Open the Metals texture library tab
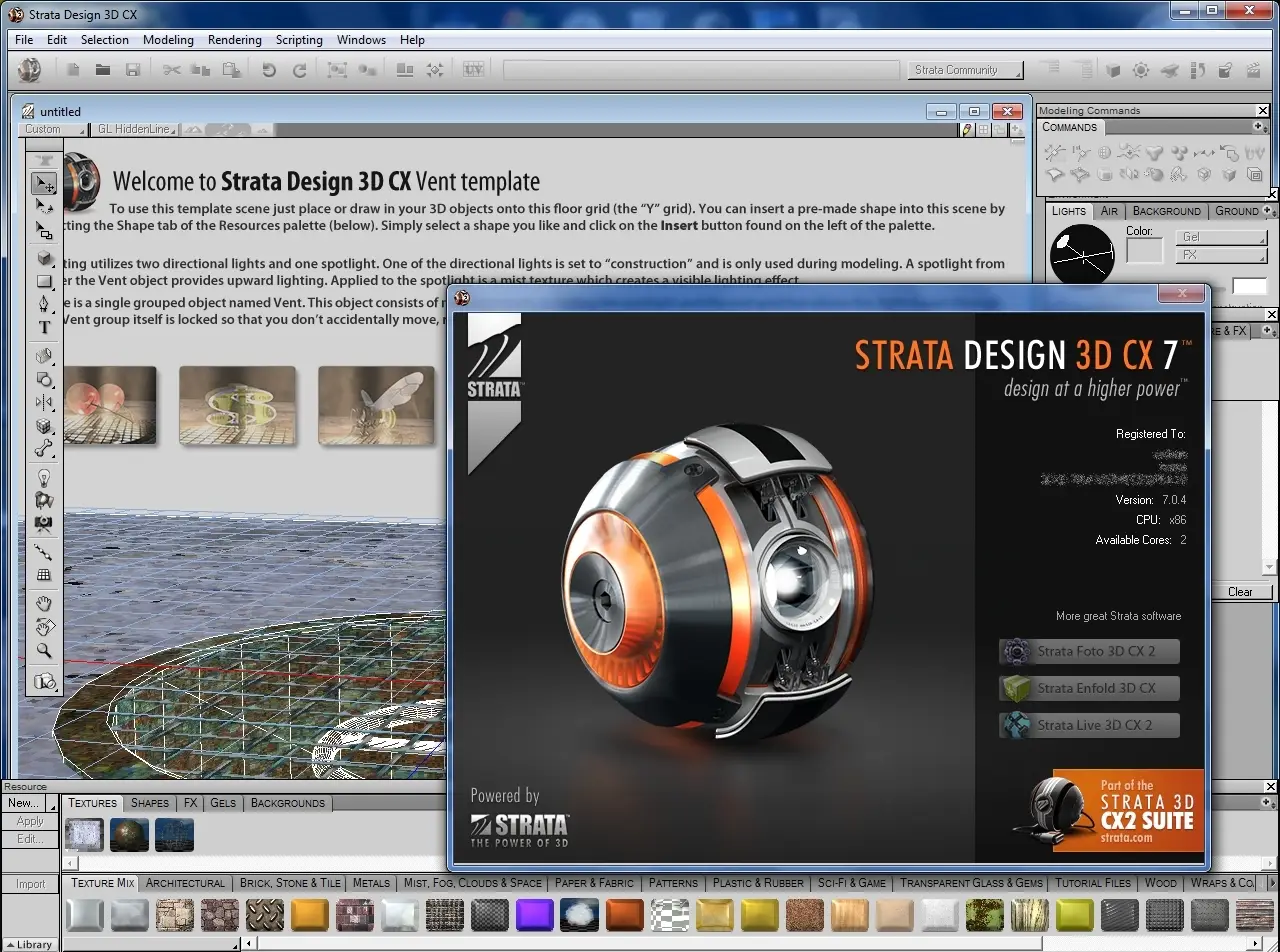Screen dimensions: 1280x952 coord(371,883)
